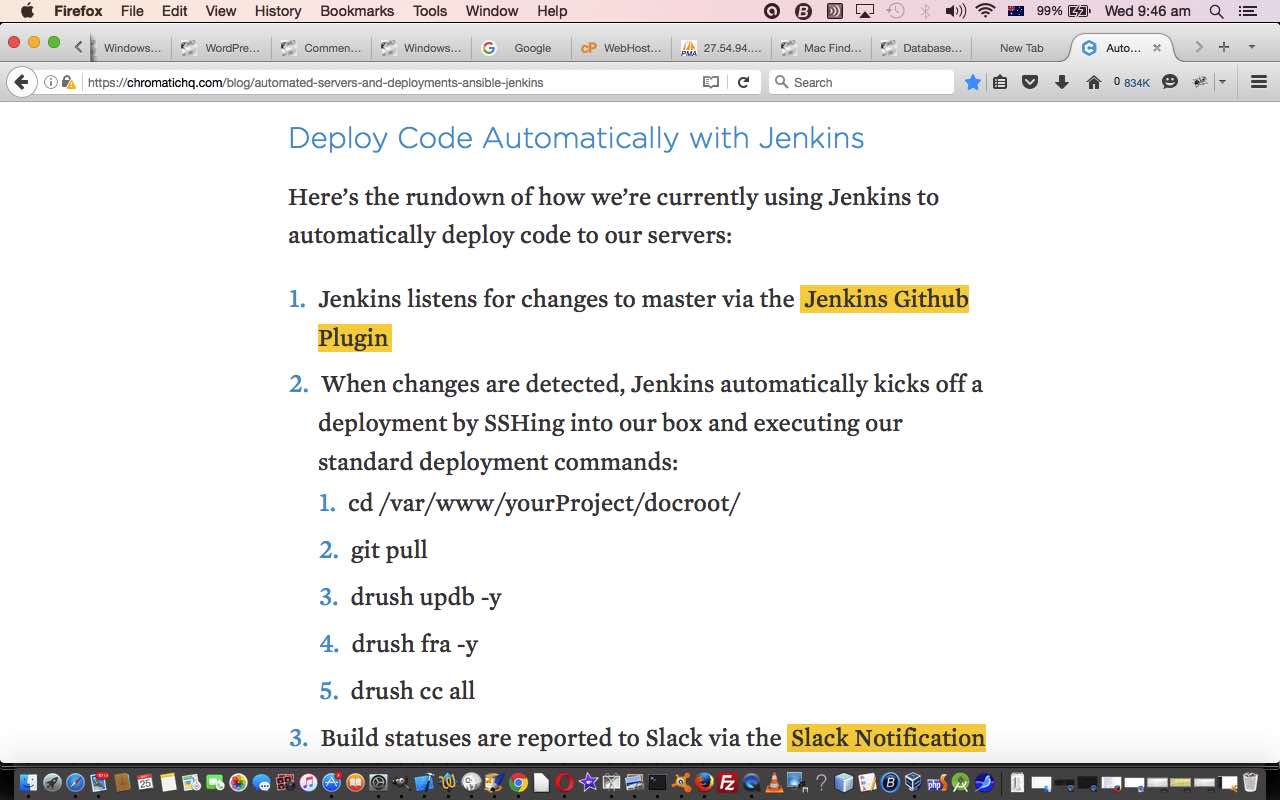This screenshot has width=1280, height=800.
Task: Open Notification Center icon
Action: point(1246,11)
